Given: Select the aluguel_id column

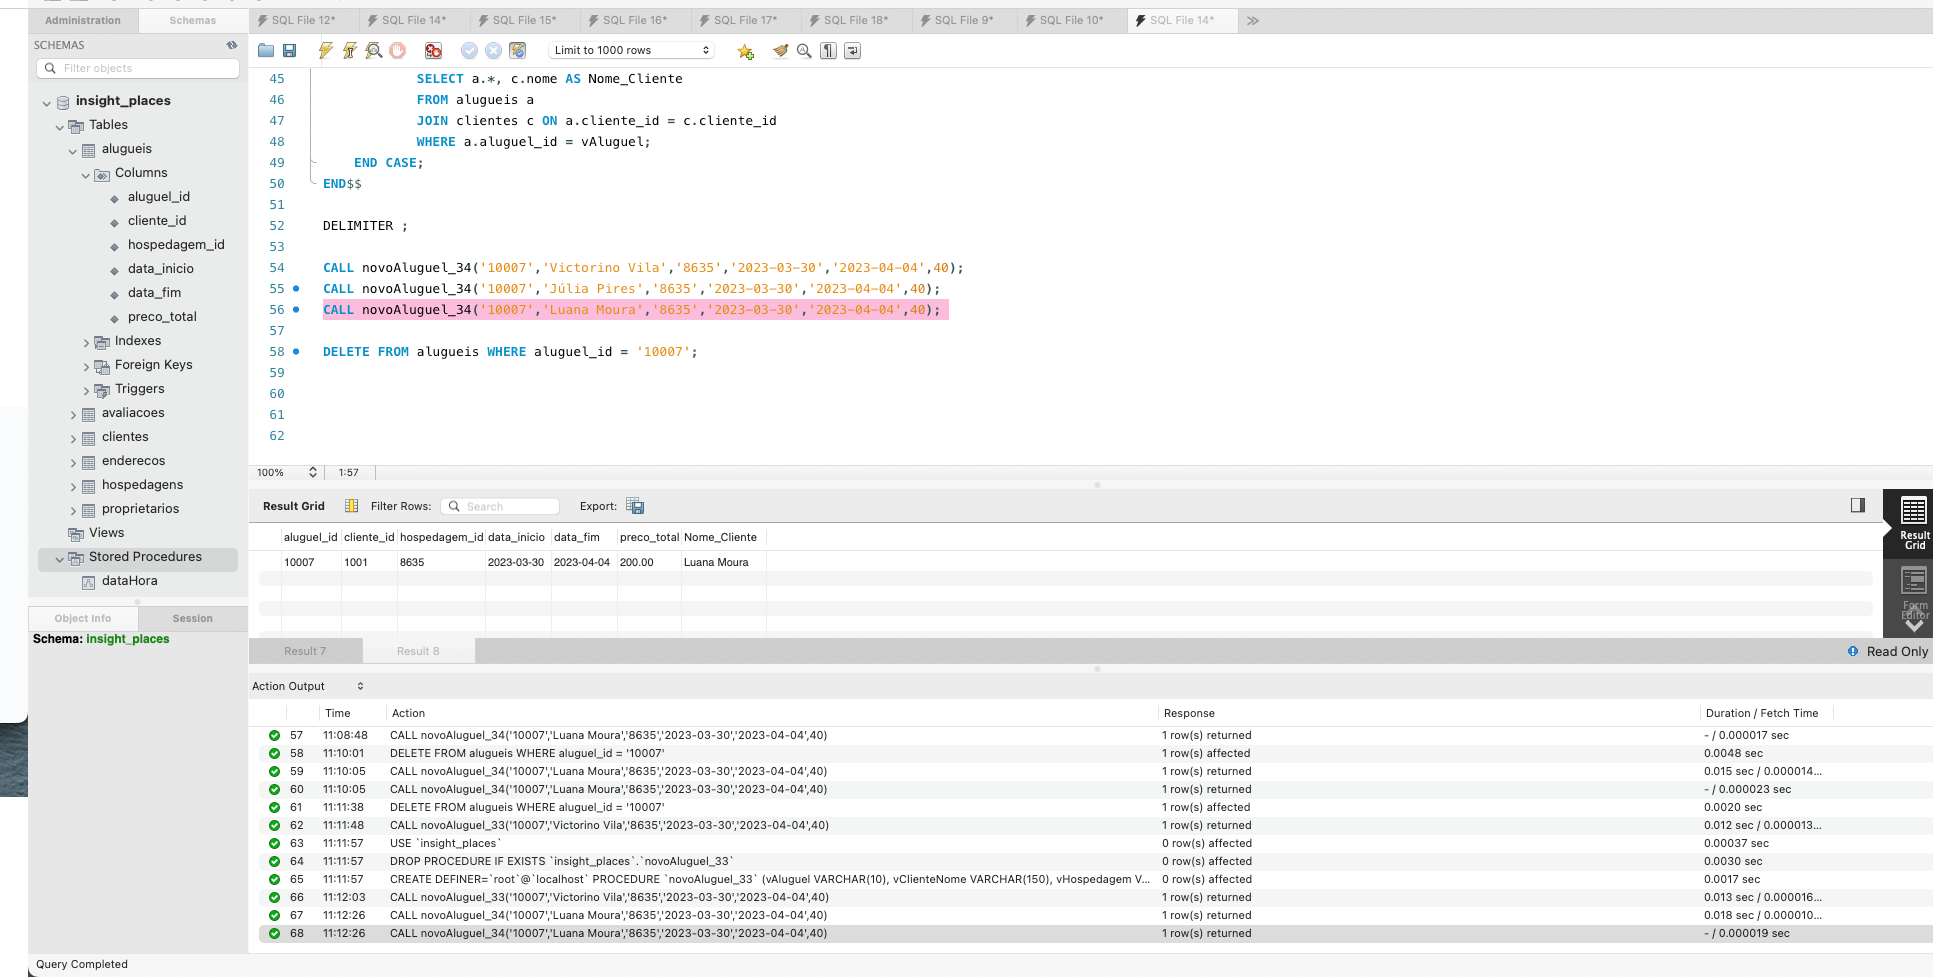Looking at the screenshot, I should [158, 197].
